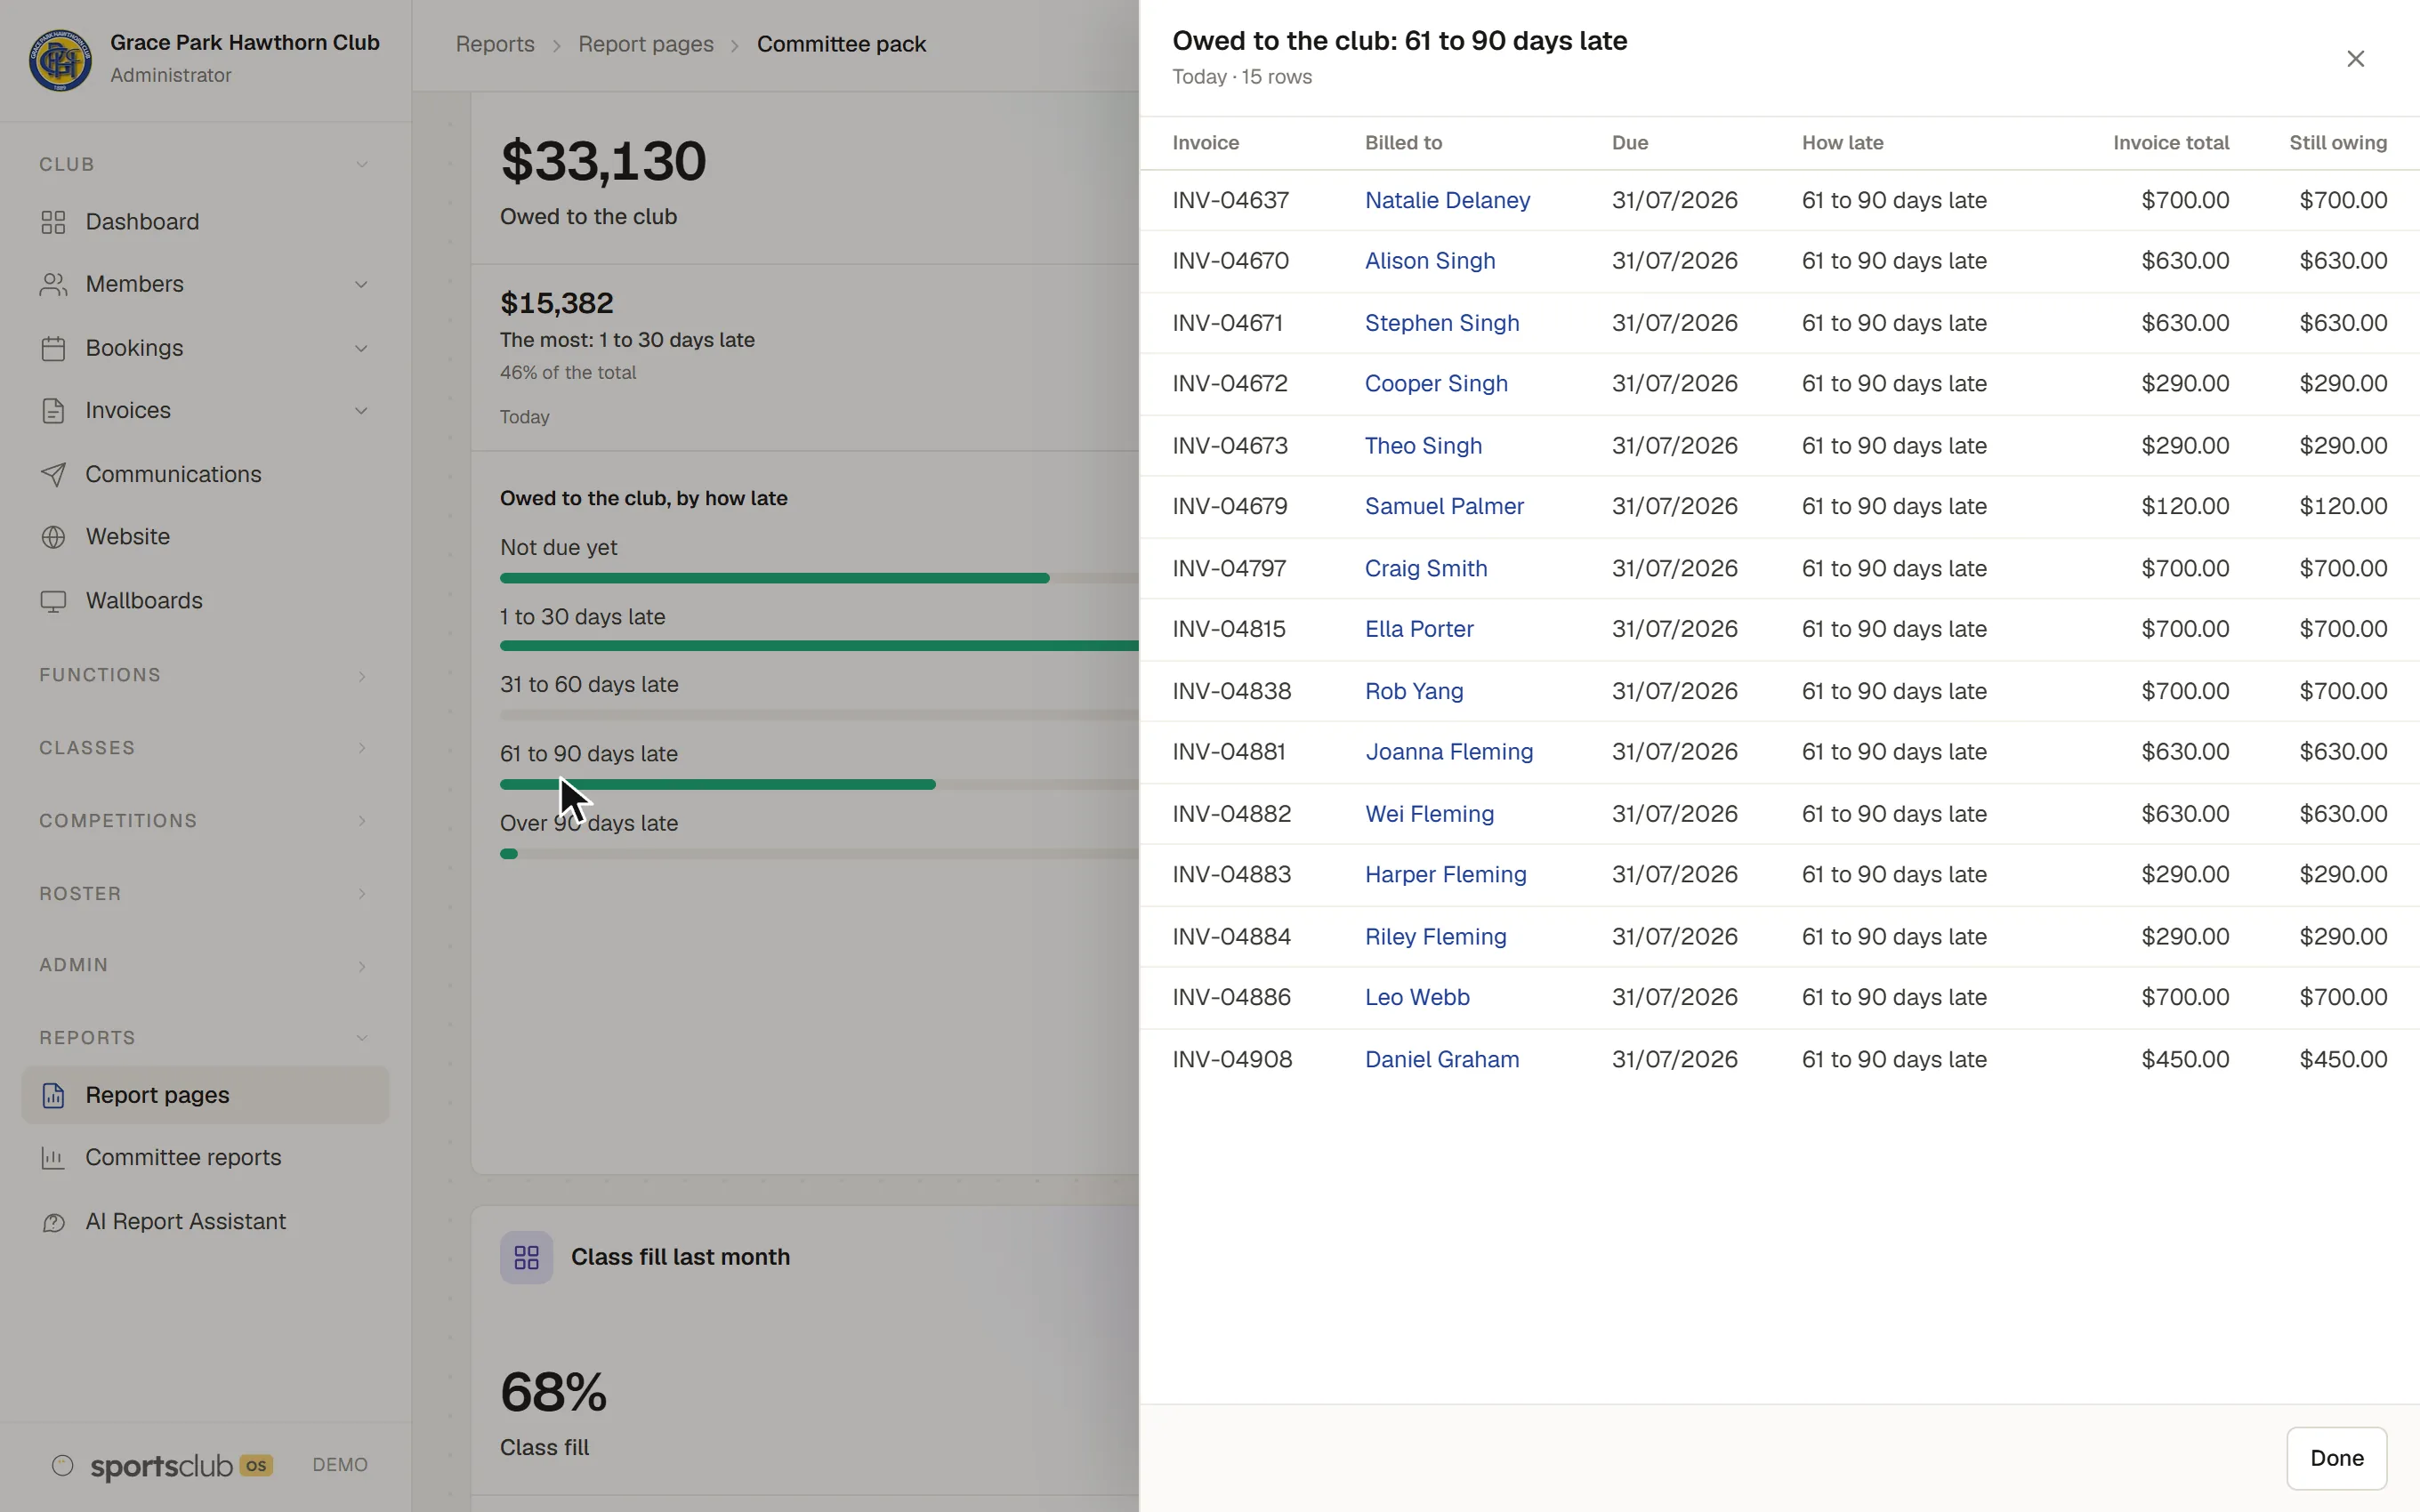Click the AI Report Assistant chat icon

tap(53, 1222)
